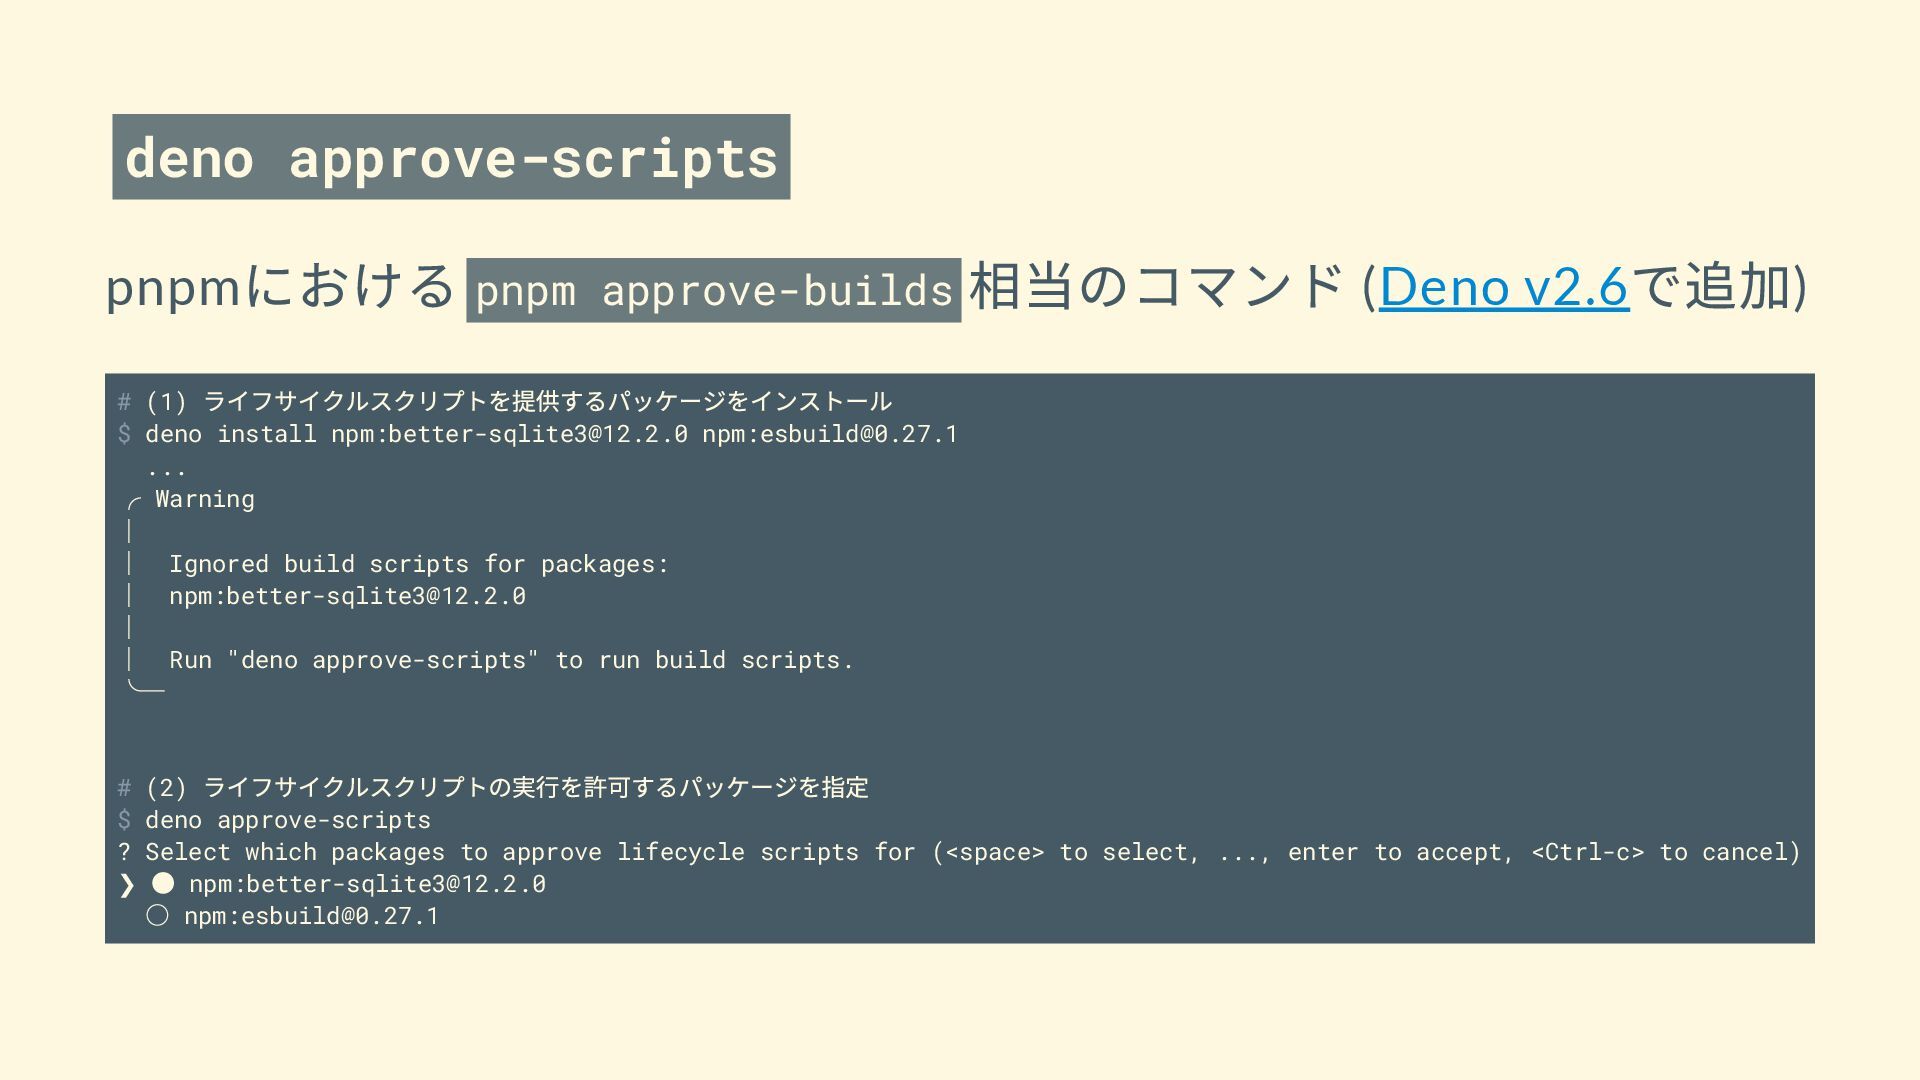1920x1080 pixels.
Task: Click the 'Ignored build scripts for packages:' line
Action: point(418,564)
